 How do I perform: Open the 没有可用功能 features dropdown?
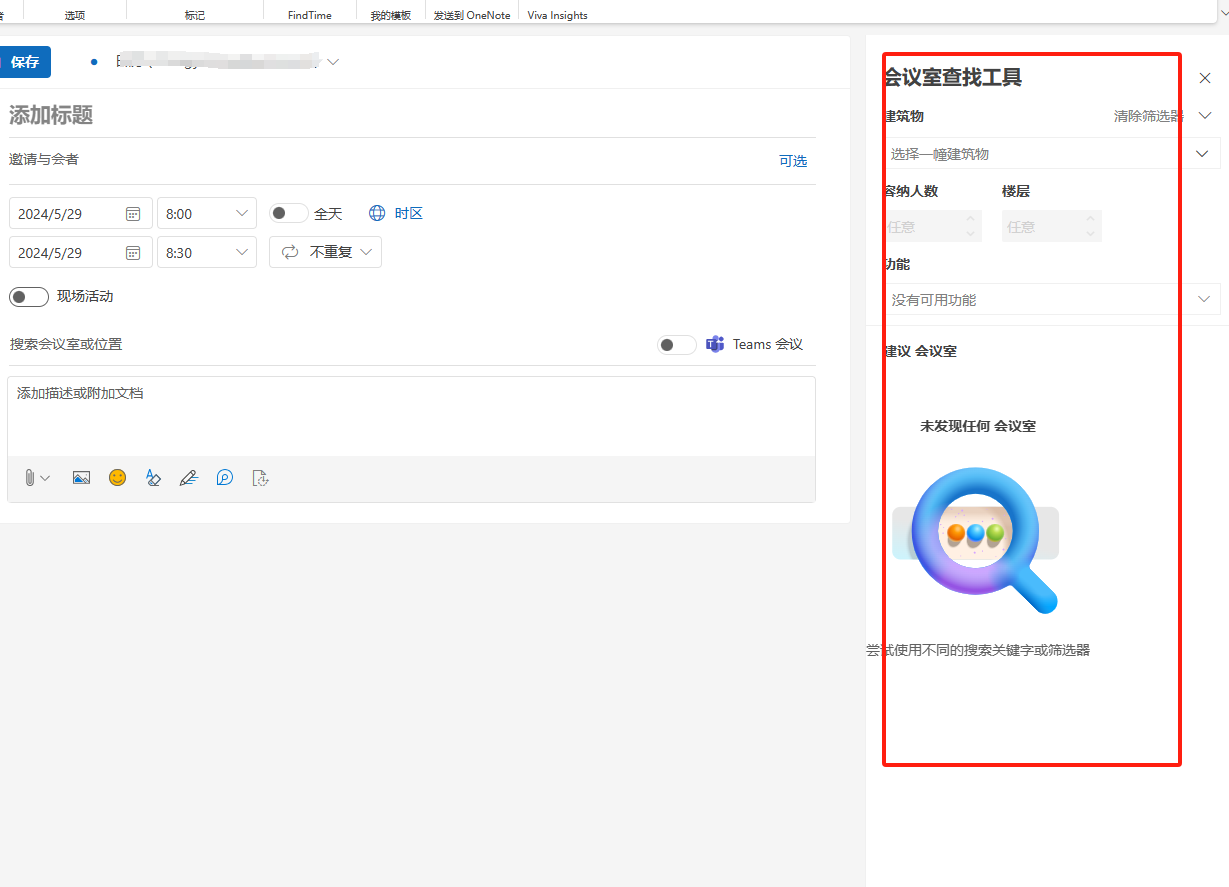tap(1052, 299)
